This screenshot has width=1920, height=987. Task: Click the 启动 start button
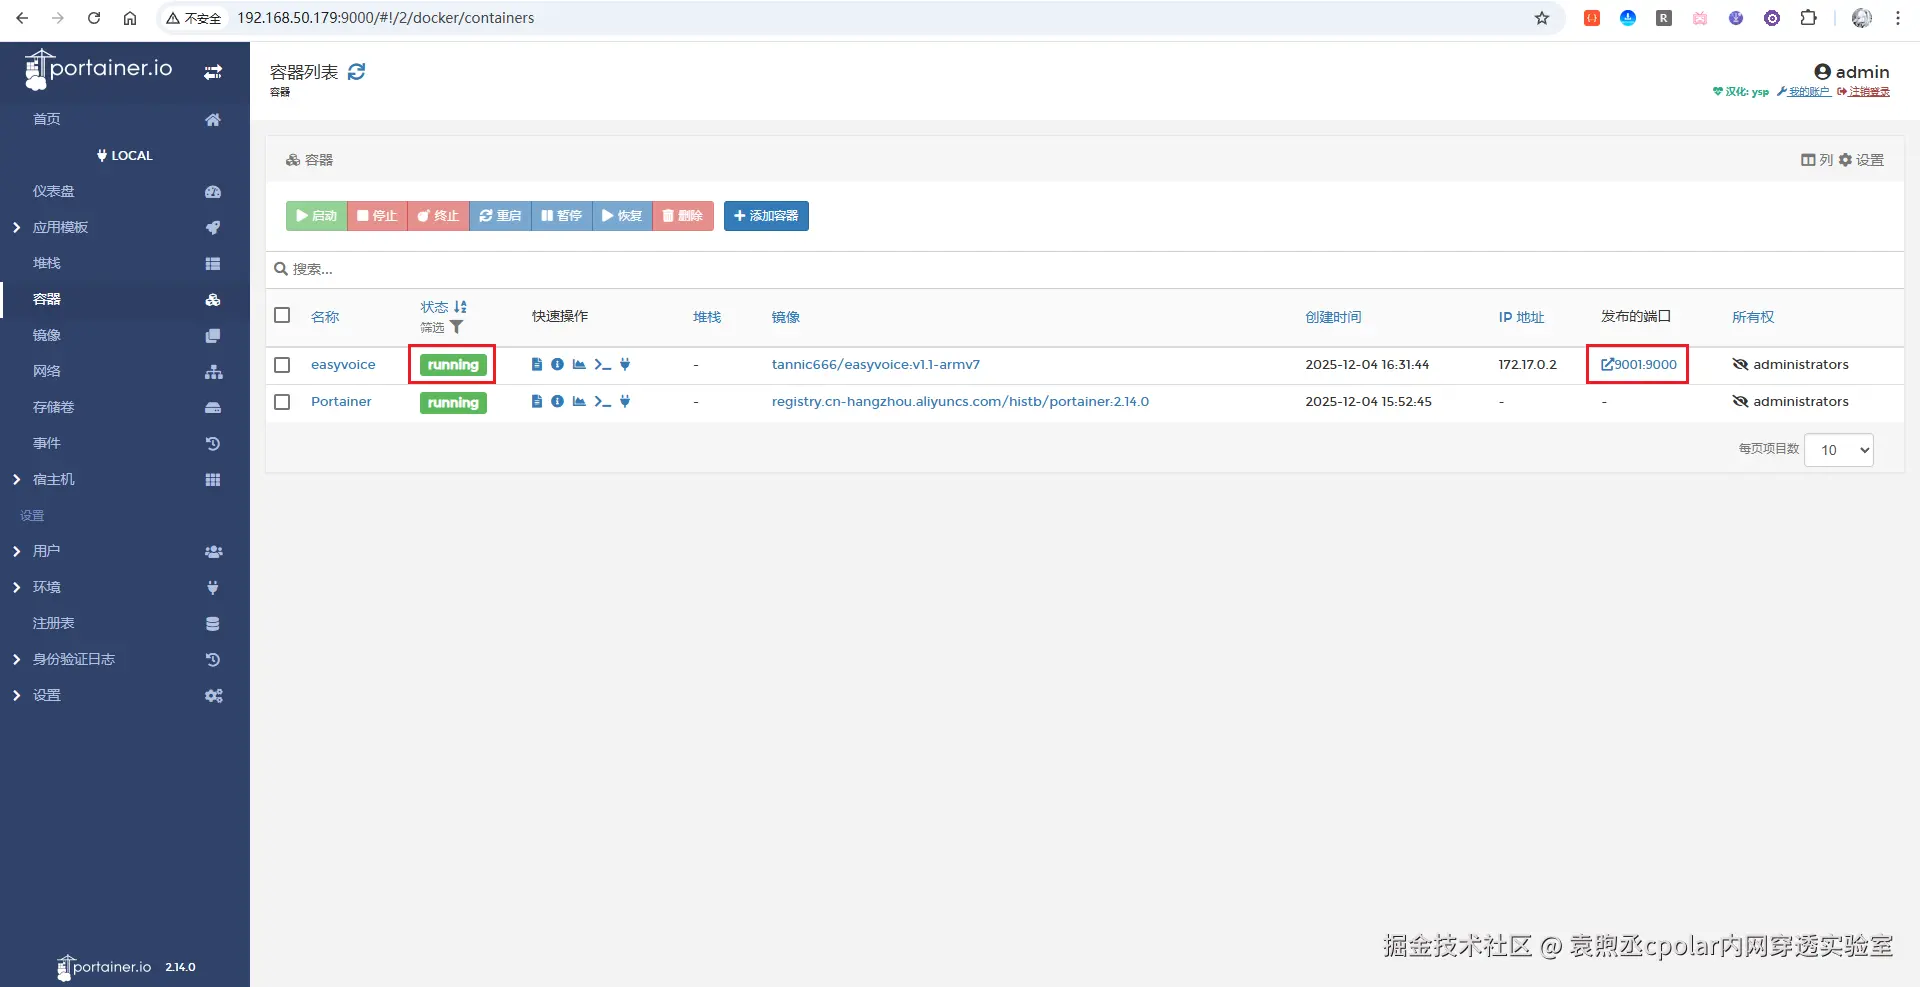[x=316, y=216]
